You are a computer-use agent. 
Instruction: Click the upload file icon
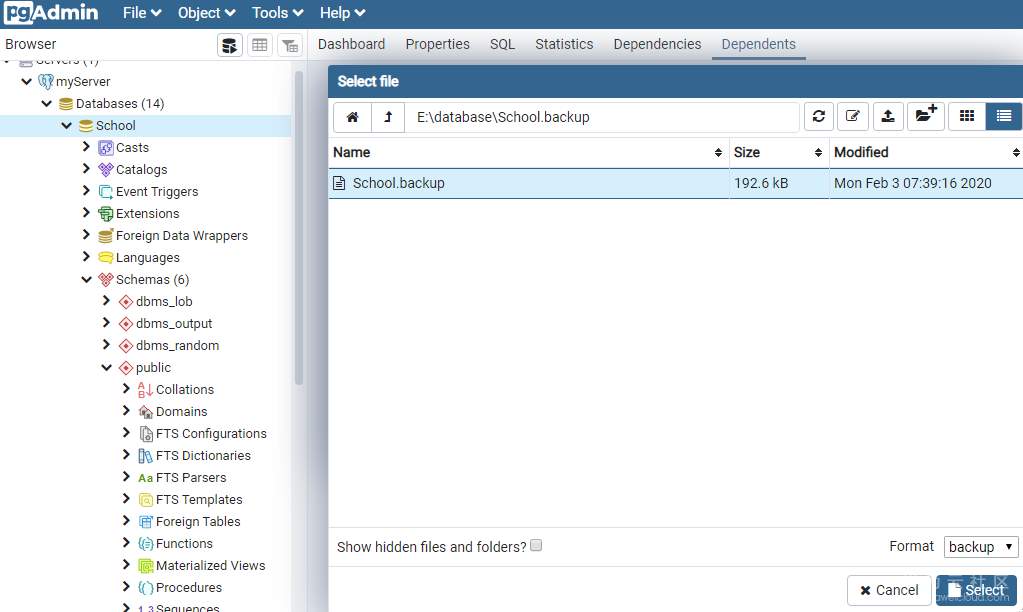pyautogui.click(x=888, y=117)
